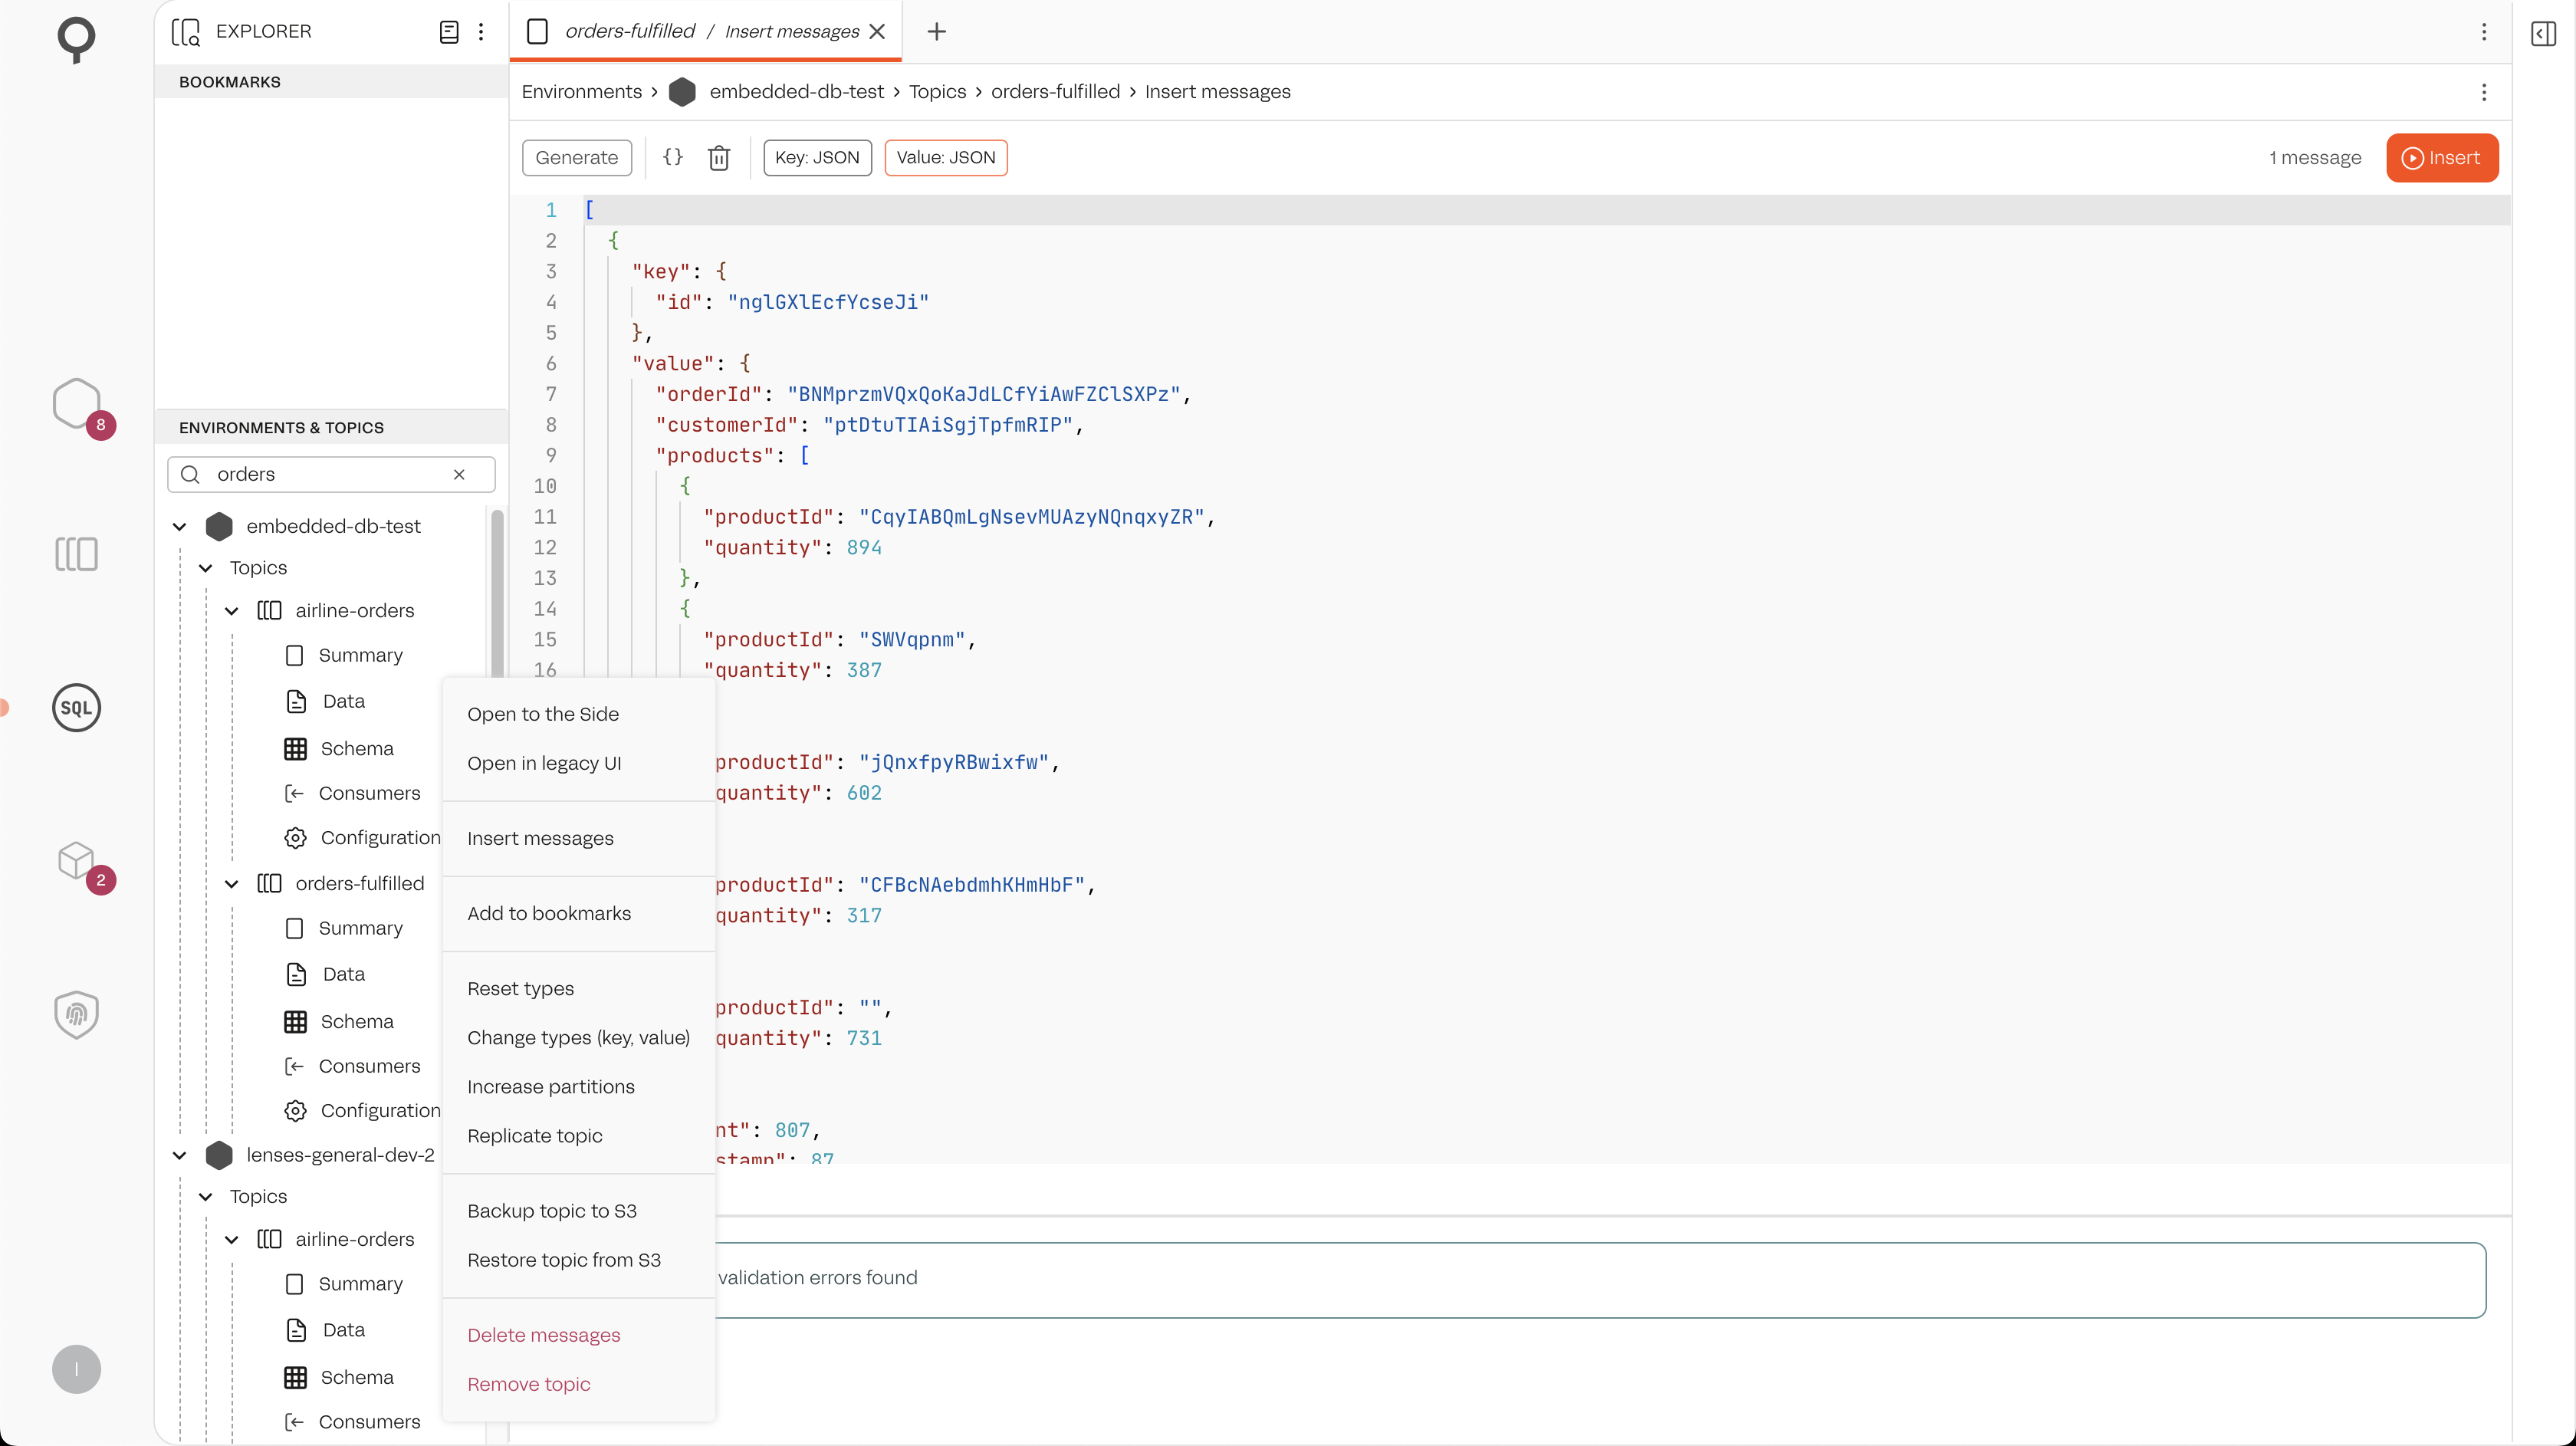
Task: Click the trash delete icon in toolbar
Action: (718, 158)
